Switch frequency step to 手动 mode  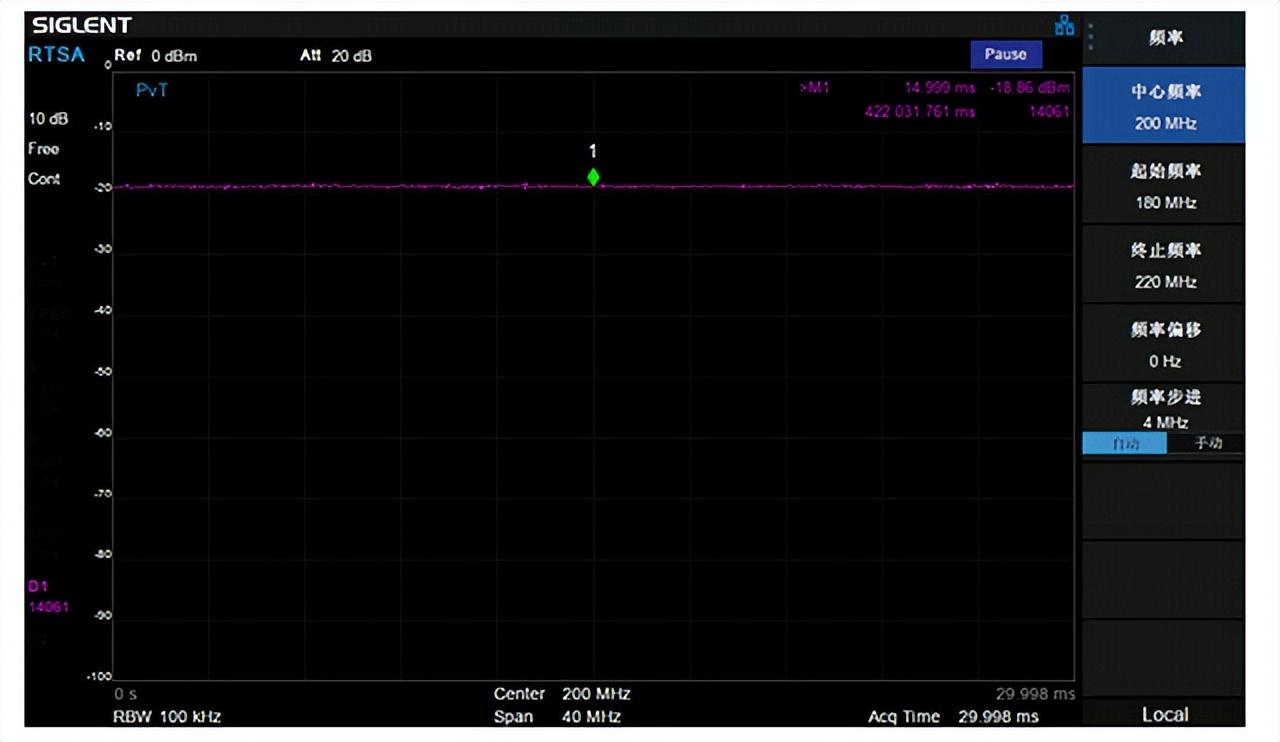click(x=1207, y=444)
